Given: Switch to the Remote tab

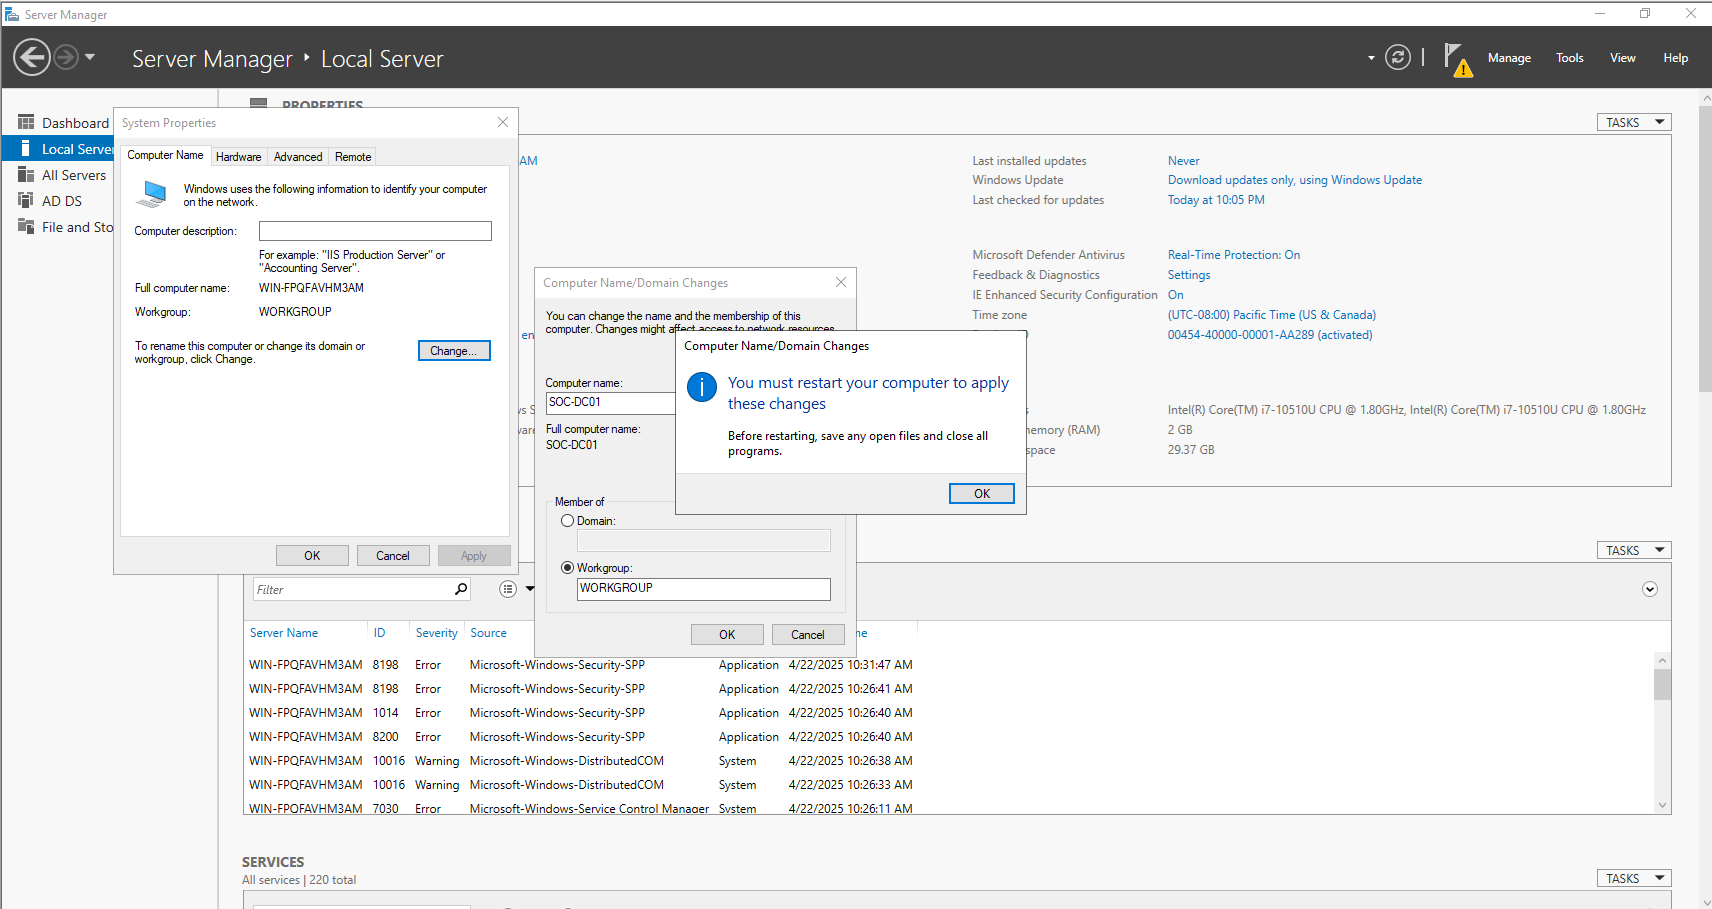Looking at the screenshot, I should click(353, 157).
